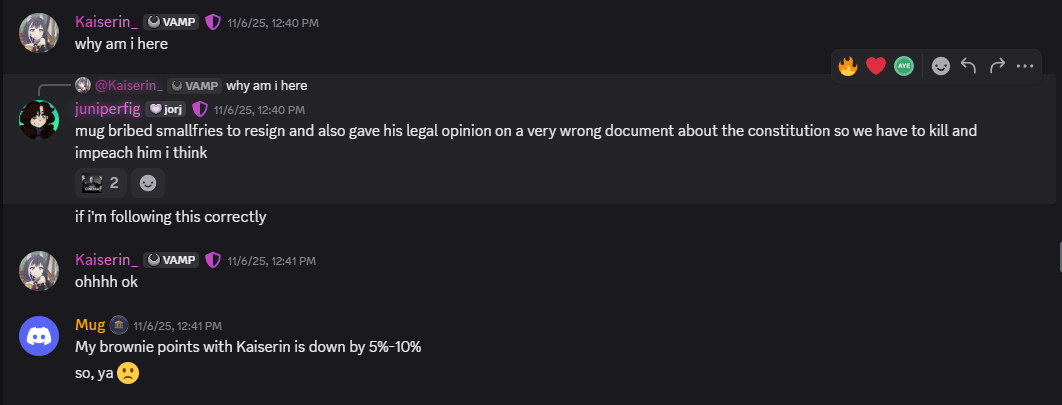The height and width of the screenshot is (405, 1062).
Task: Click Kaiserin_ username above 'why am i here'
Action: (x=106, y=21)
